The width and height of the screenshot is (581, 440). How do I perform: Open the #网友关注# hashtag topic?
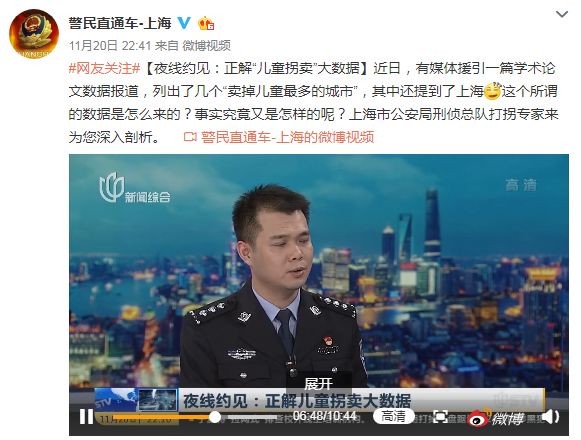[104, 69]
